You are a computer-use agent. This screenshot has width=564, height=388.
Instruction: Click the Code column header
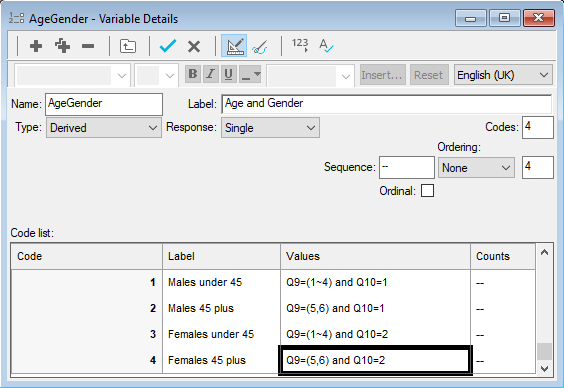click(87, 256)
